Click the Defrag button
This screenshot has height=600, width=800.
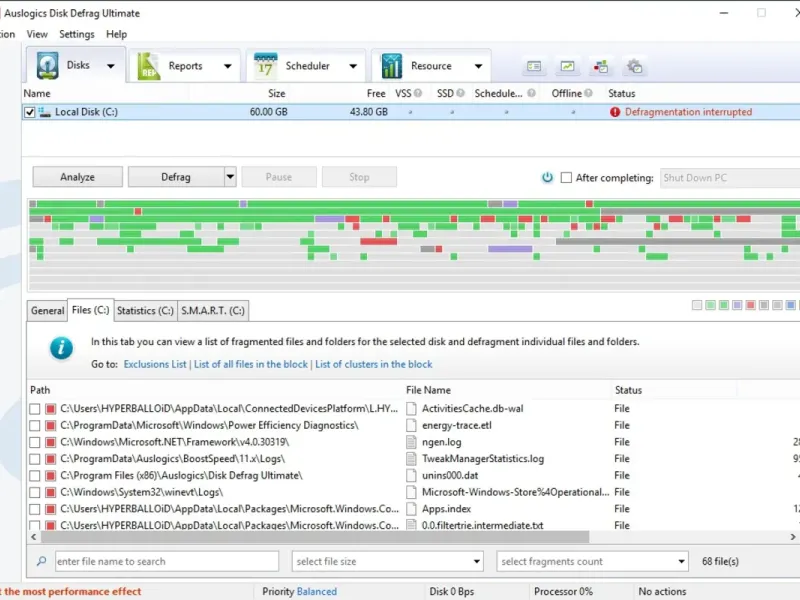click(176, 177)
